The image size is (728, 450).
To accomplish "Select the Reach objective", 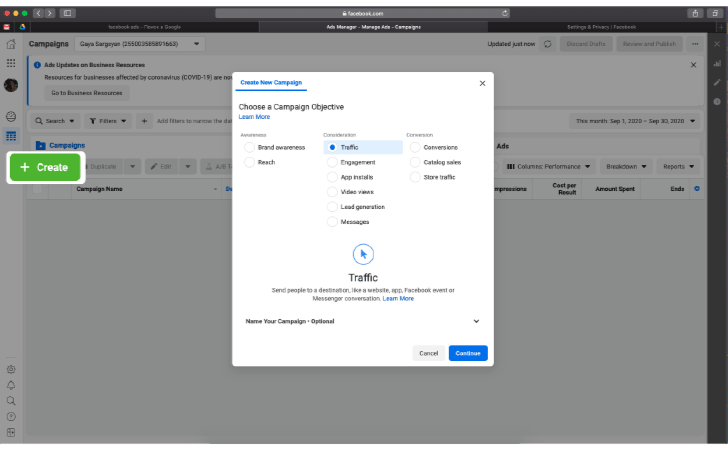I will [x=249, y=163].
